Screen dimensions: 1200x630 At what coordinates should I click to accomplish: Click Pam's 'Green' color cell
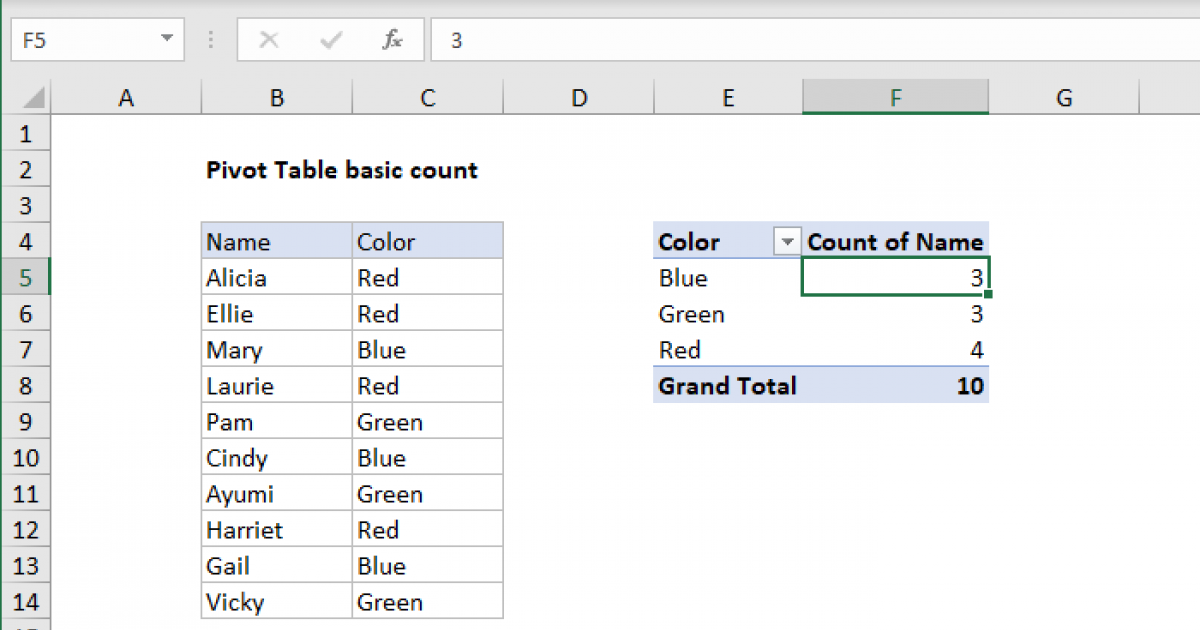(x=428, y=422)
